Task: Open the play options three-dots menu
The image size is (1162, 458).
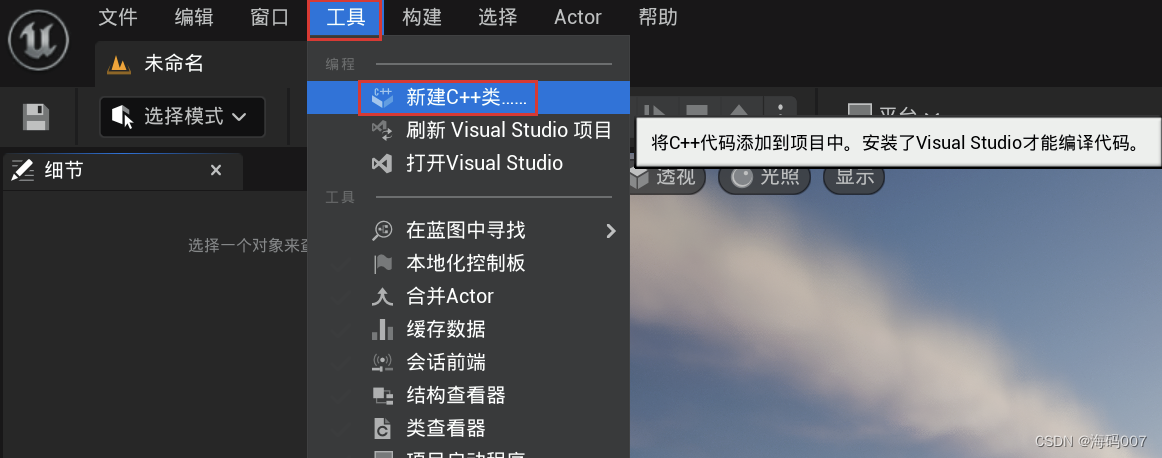Action: 780,110
